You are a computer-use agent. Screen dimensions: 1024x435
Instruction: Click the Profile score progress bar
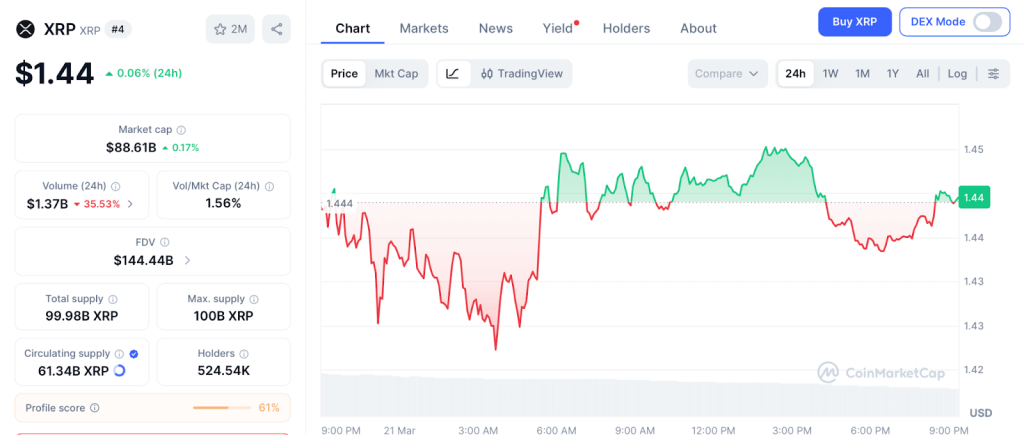tap(222, 408)
